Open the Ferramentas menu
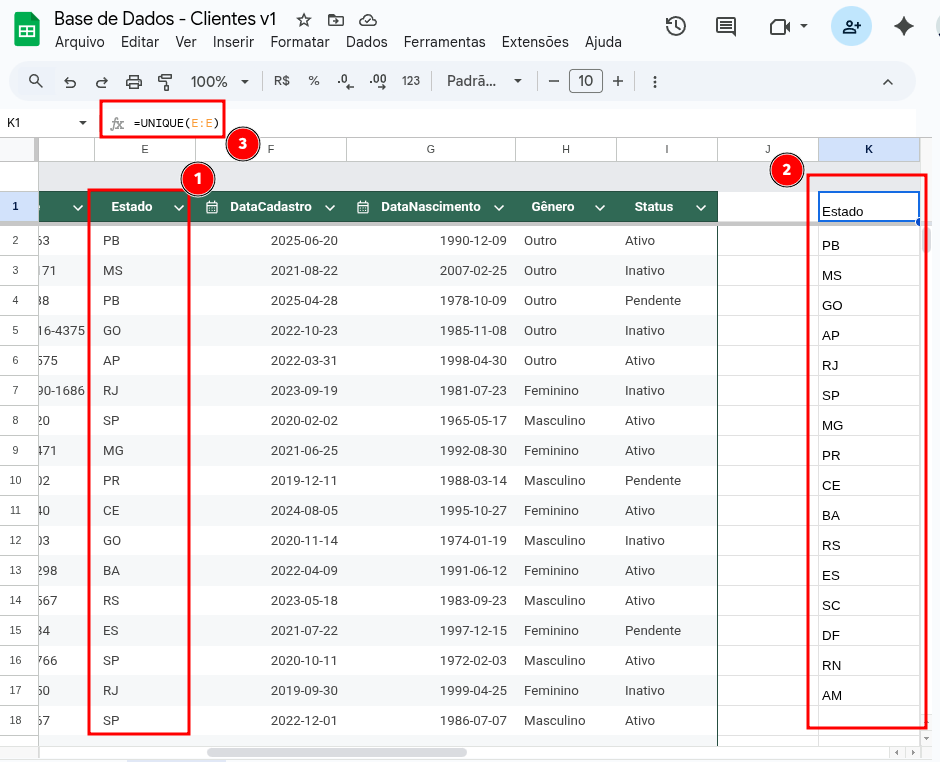 (444, 42)
